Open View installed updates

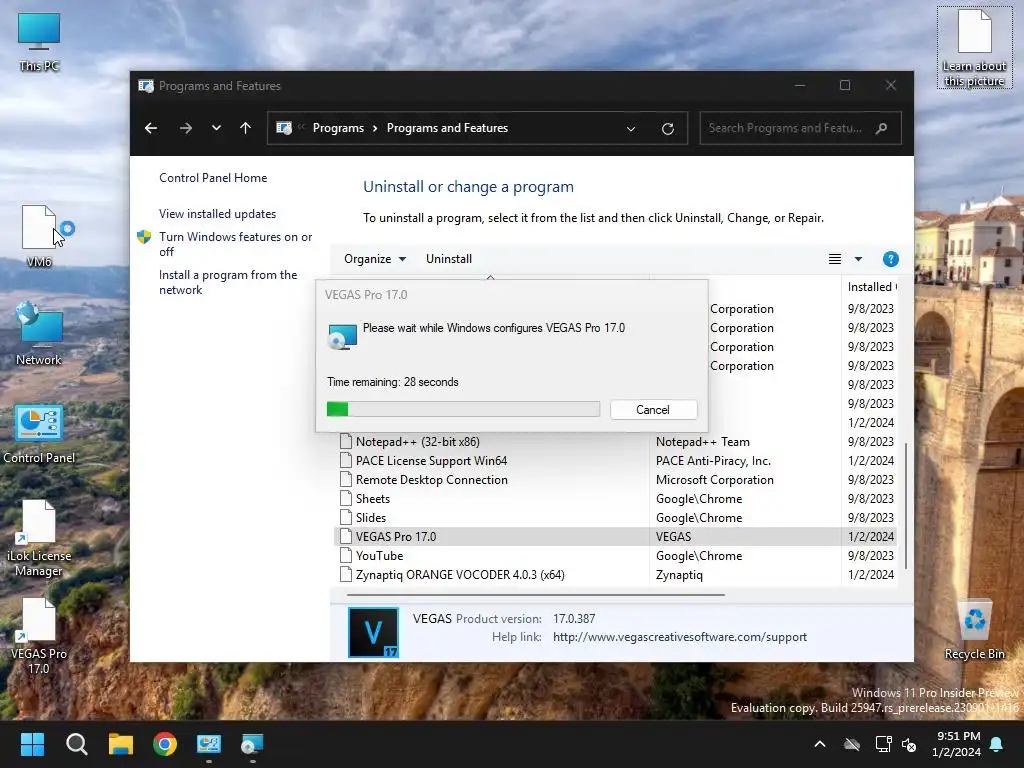[217, 214]
